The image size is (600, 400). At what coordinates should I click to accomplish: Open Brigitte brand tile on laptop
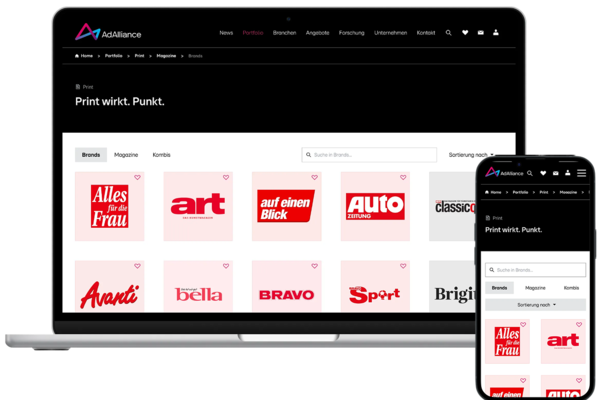pyautogui.click(x=452, y=286)
